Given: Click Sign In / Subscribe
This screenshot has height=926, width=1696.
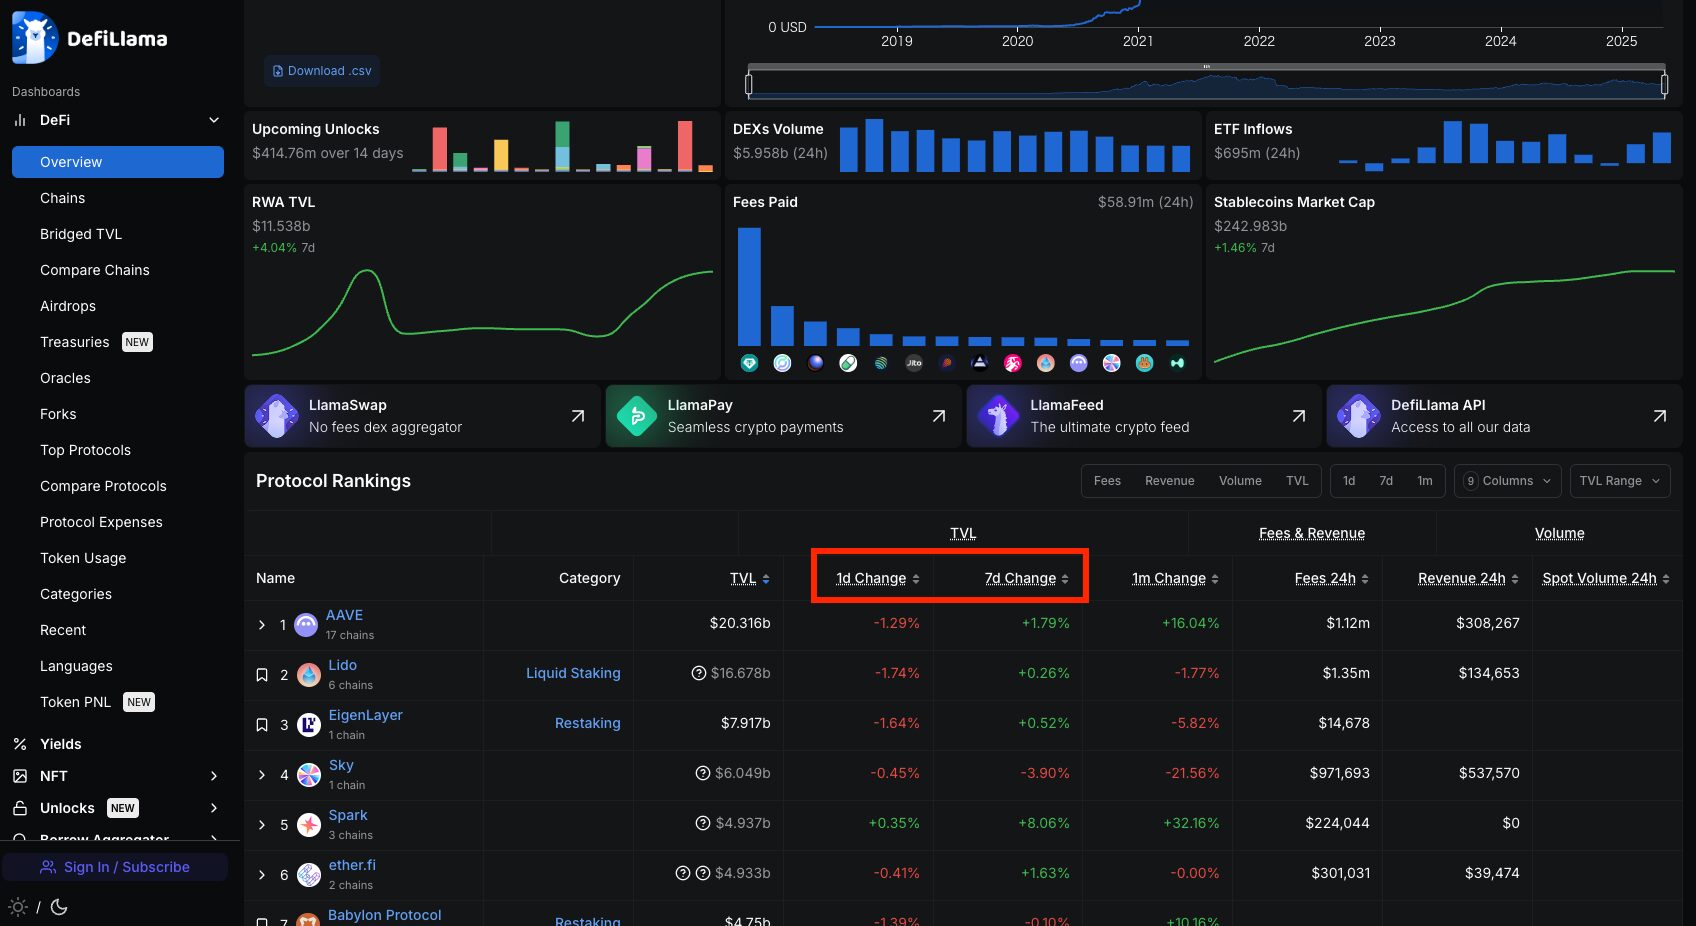Looking at the screenshot, I should pyautogui.click(x=115, y=867).
